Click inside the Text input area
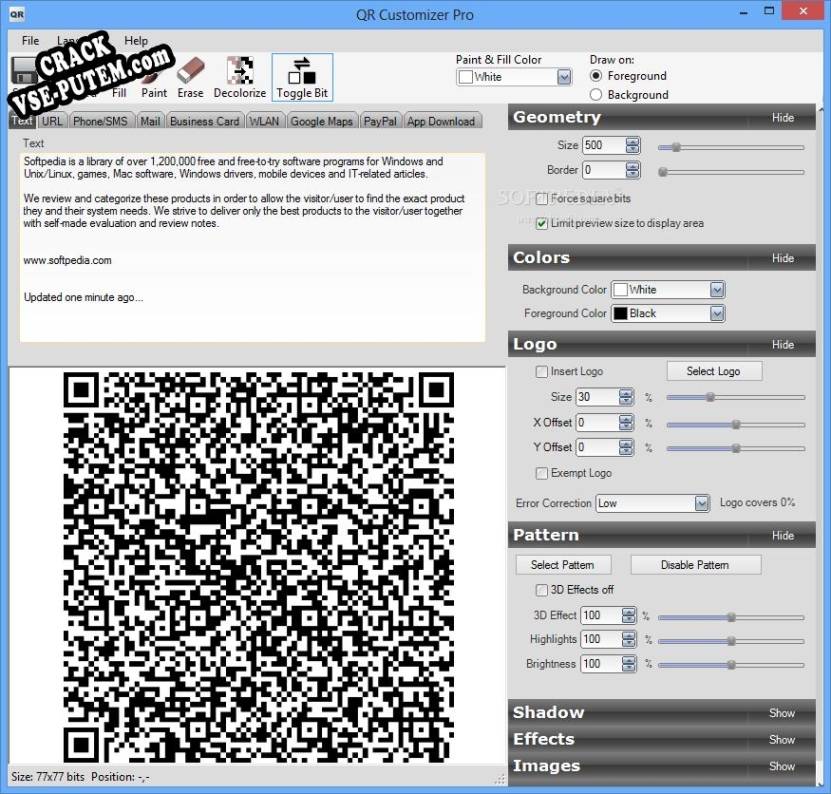Screen dimensions: 831x794 tap(252, 247)
